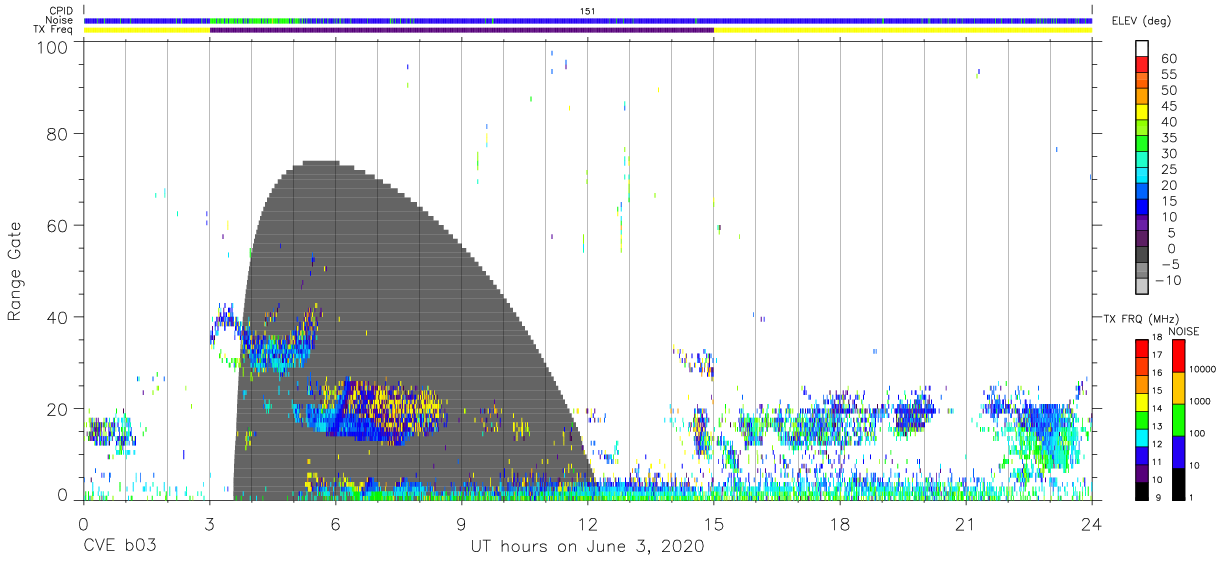The image size is (1228, 567).
Task: Click the '80' tick on Range Gate axis
Action: 57,134
